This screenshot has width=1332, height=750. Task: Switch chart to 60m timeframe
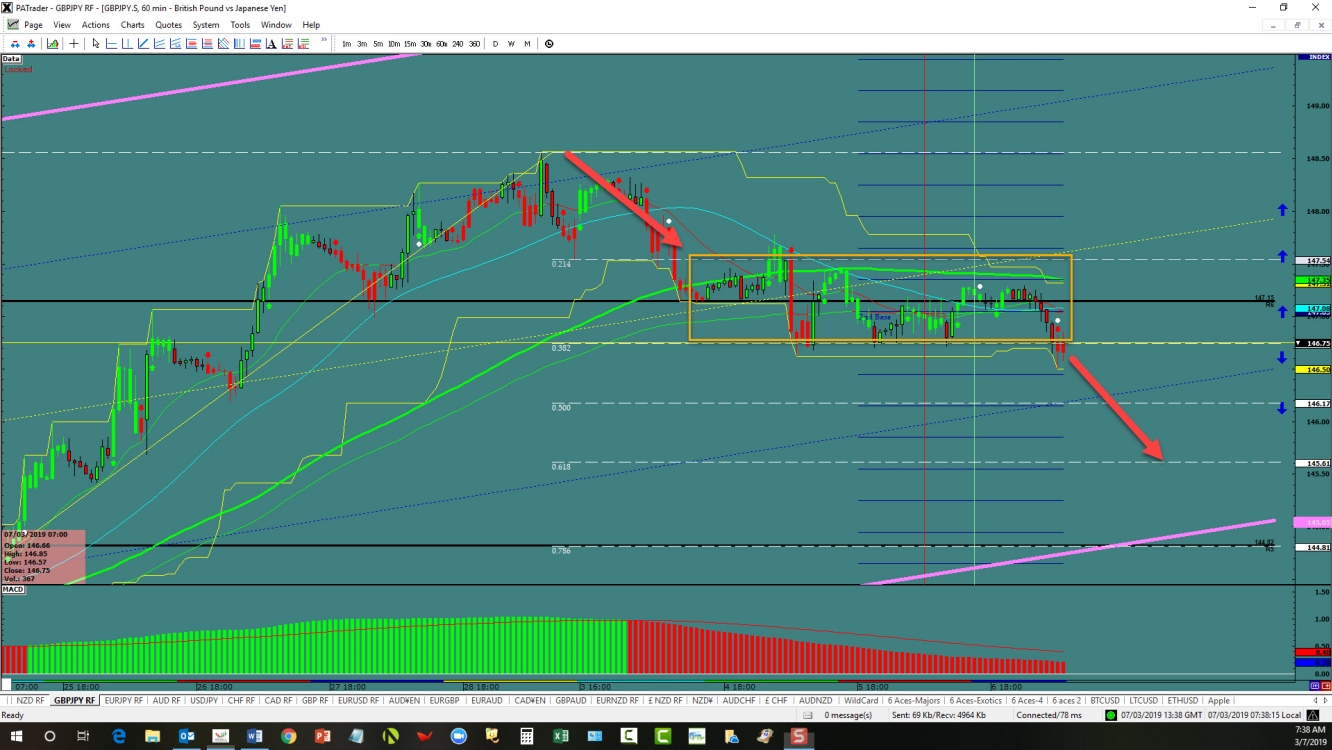tap(442, 43)
